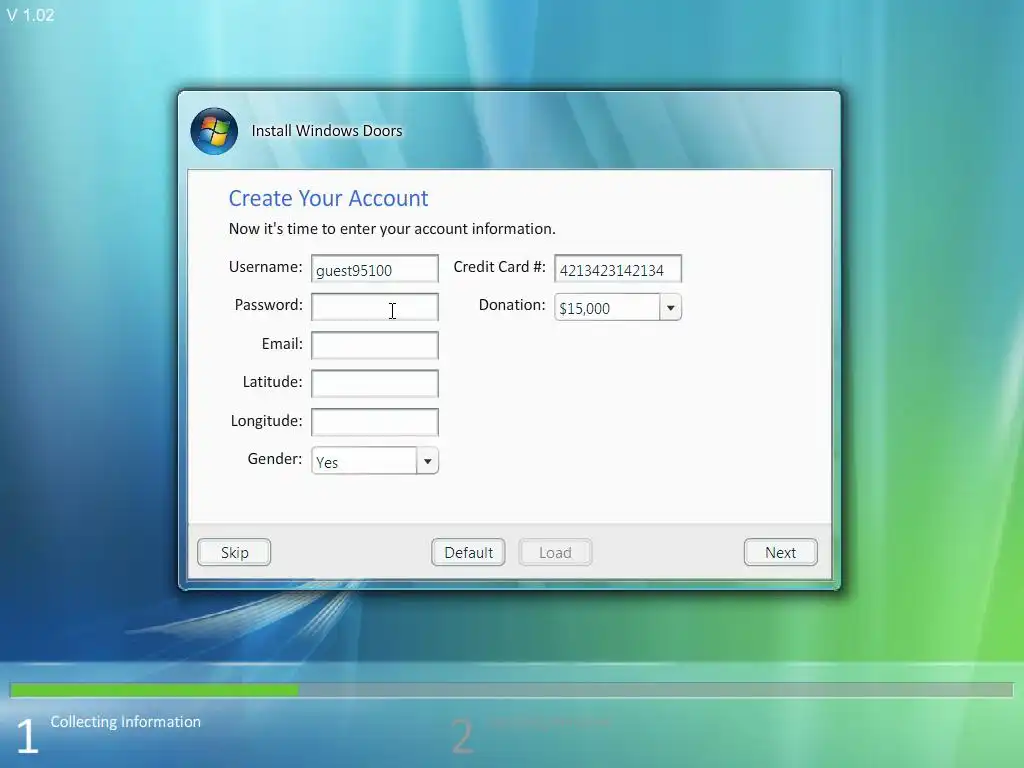
Task: Click the Windows Doors logo orb
Action: (x=214, y=131)
